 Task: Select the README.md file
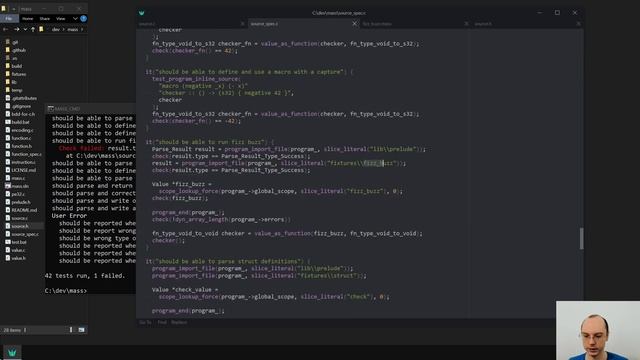click(x=24, y=210)
